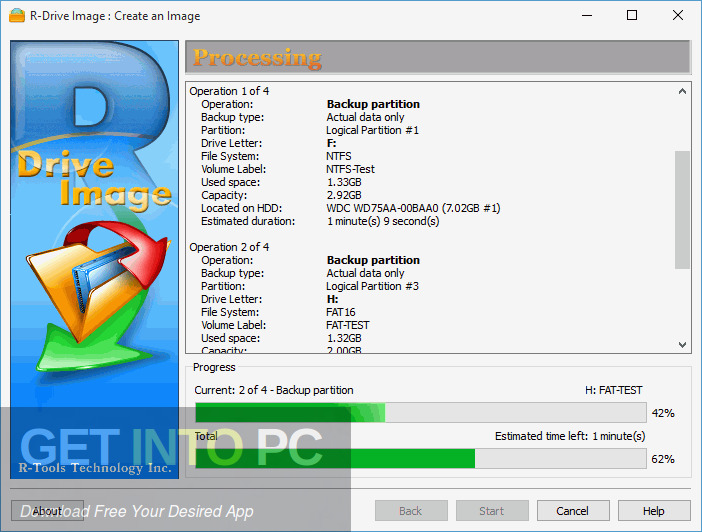The width and height of the screenshot is (702, 532).
Task: Click the drive letter 'F:' value
Action: (331, 143)
